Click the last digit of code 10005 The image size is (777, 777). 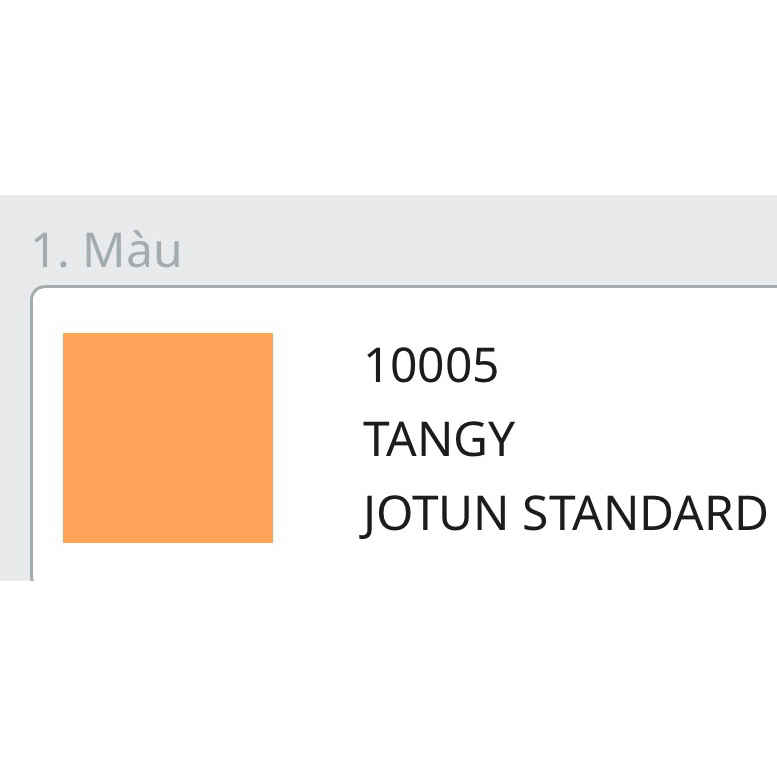[x=485, y=367]
